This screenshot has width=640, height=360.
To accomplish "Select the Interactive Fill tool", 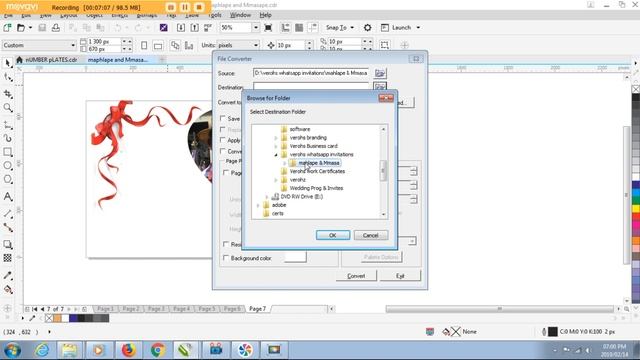I will (x=8, y=289).
